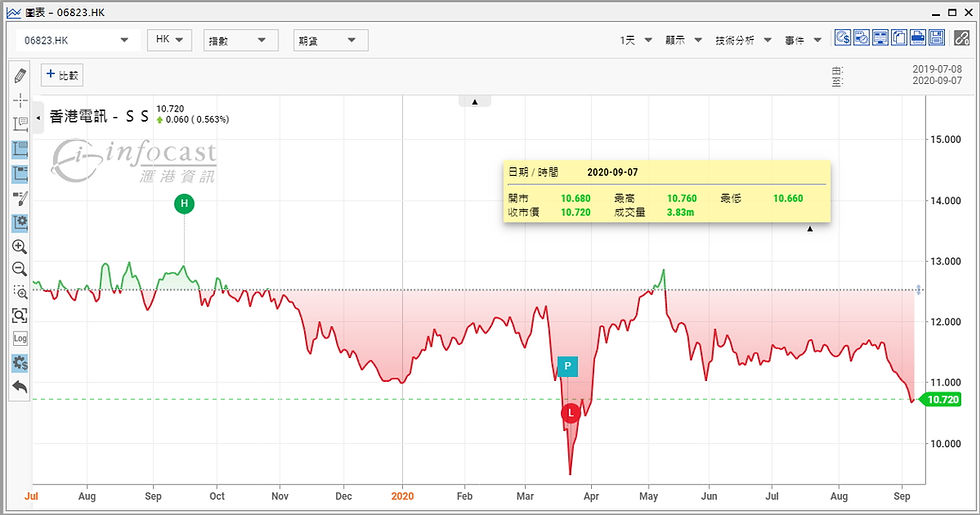Screen dimensions: 980x515
Task: Click the Jul label at start of time axis
Action: click(31, 496)
